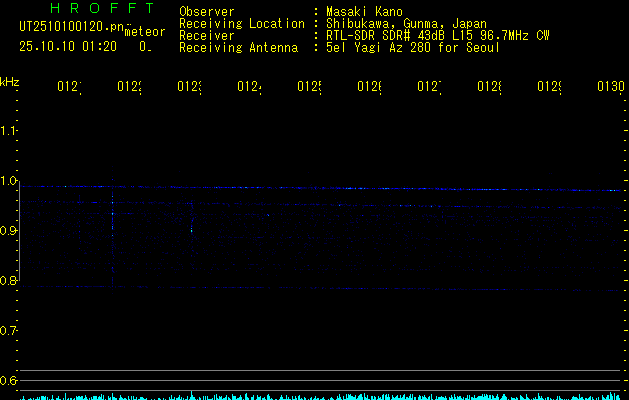Click the Receiving Antenna field label
Screen dimensions: 629x400
238,47
